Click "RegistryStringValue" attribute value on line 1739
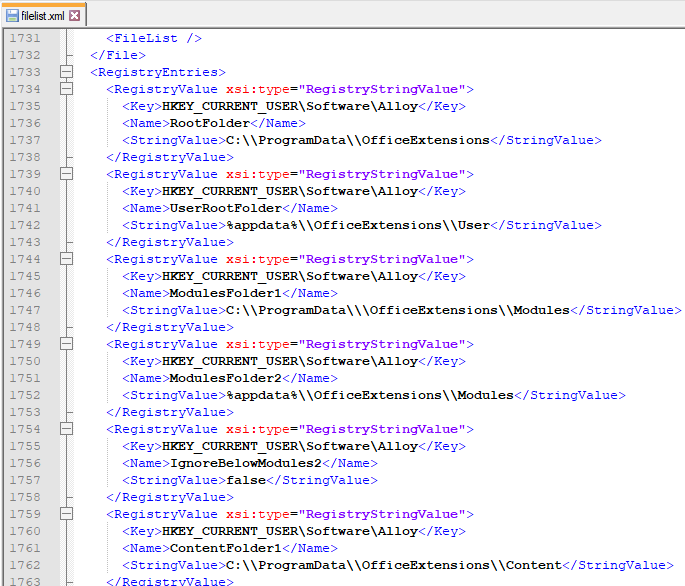The width and height of the screenshot is (685, 586). (382, 174)
